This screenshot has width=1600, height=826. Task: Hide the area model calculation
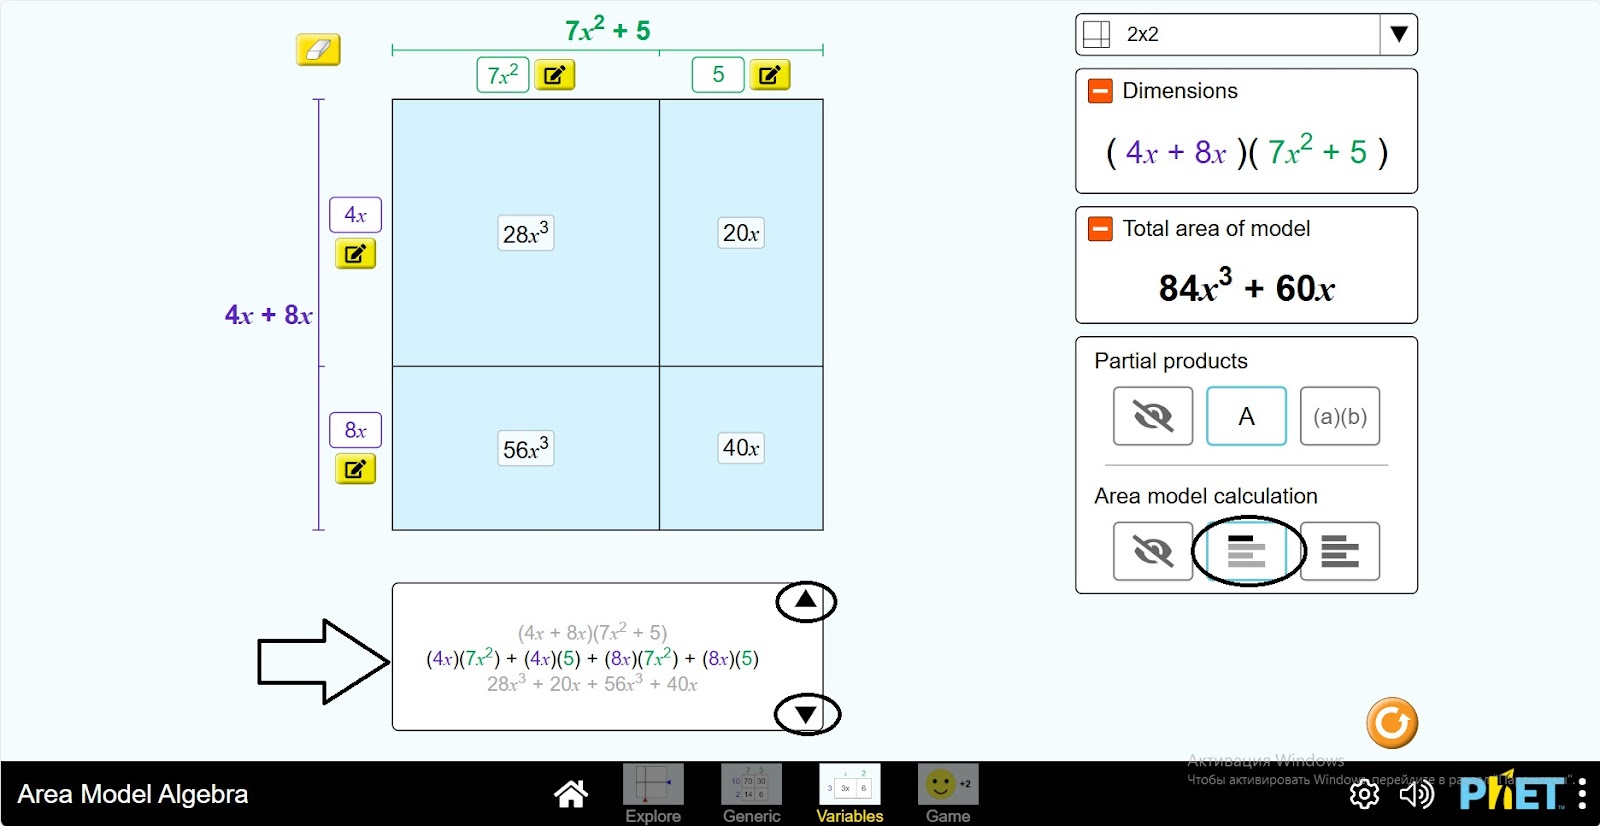[1152, 551]
